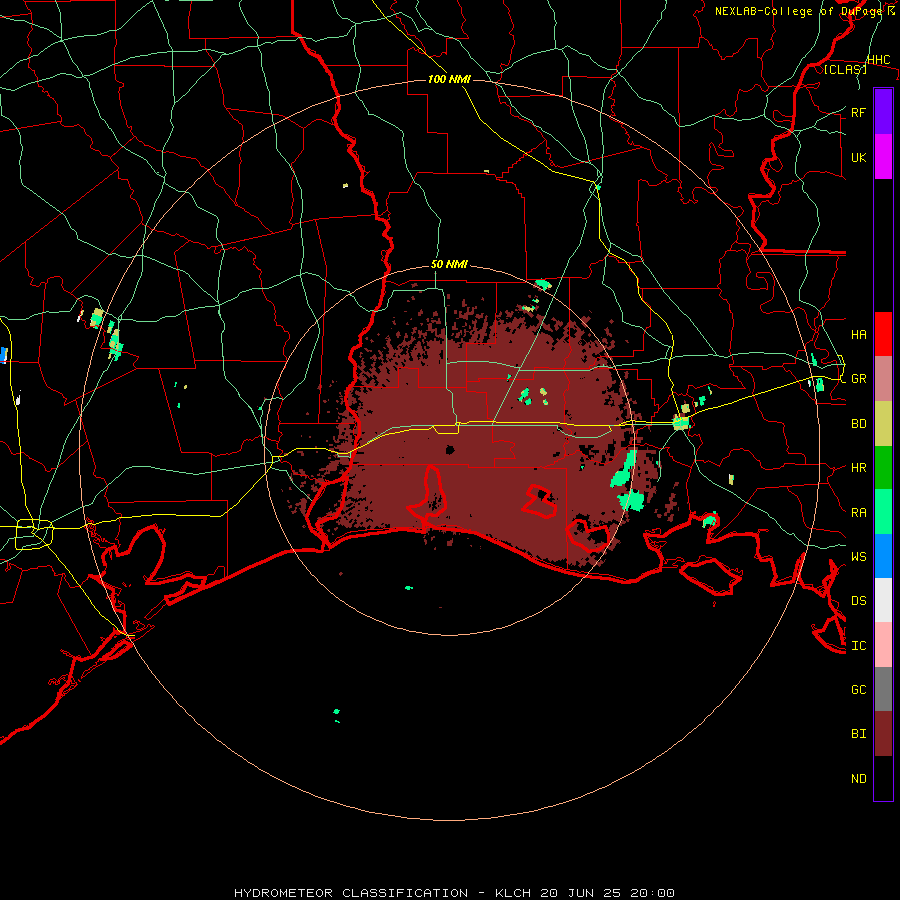Click the UK legend label

(858, 157)
